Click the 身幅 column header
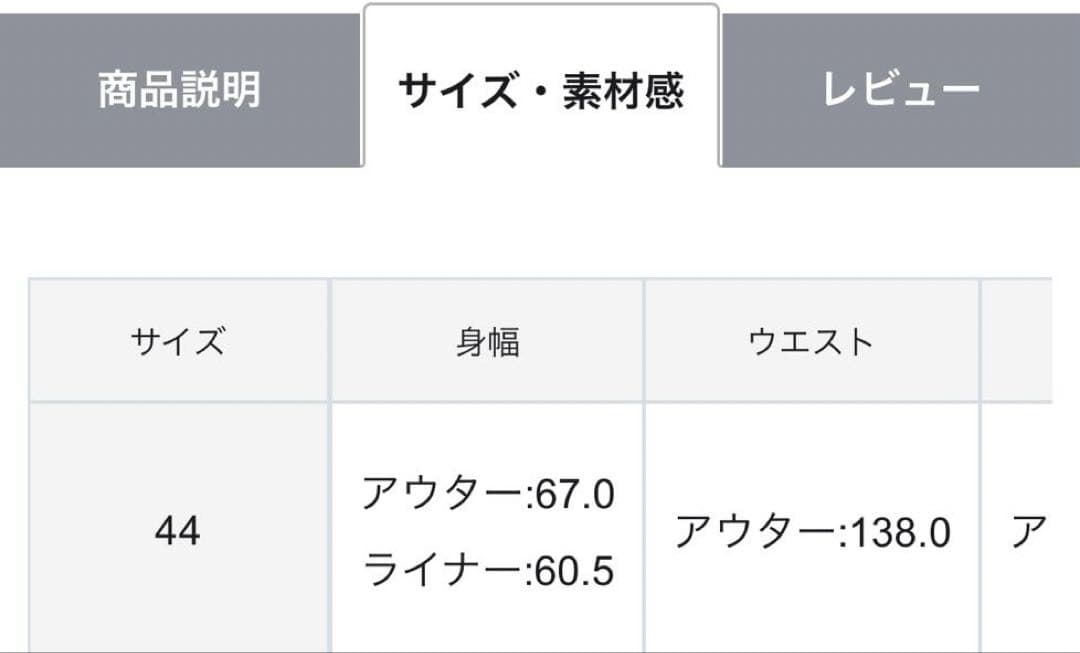The image size is (1080, 653). coord(490,340)
